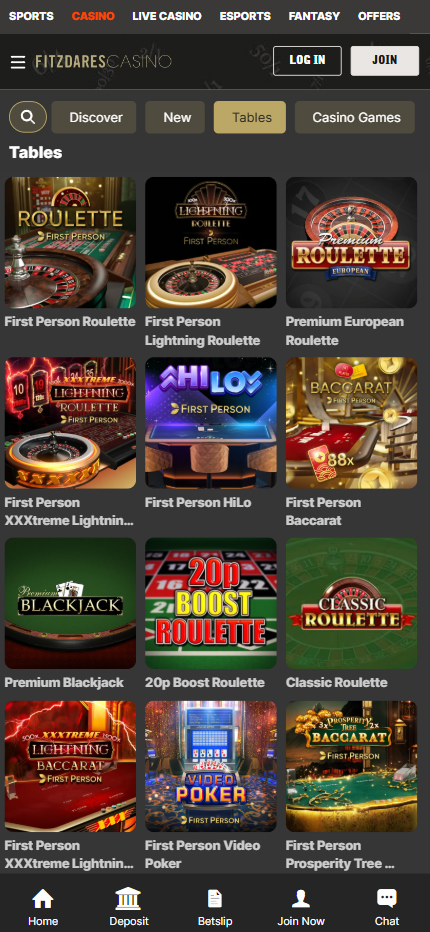This screenshot has height=932, width=430.
Task: Click the Log In button
Action: point(307,61)
